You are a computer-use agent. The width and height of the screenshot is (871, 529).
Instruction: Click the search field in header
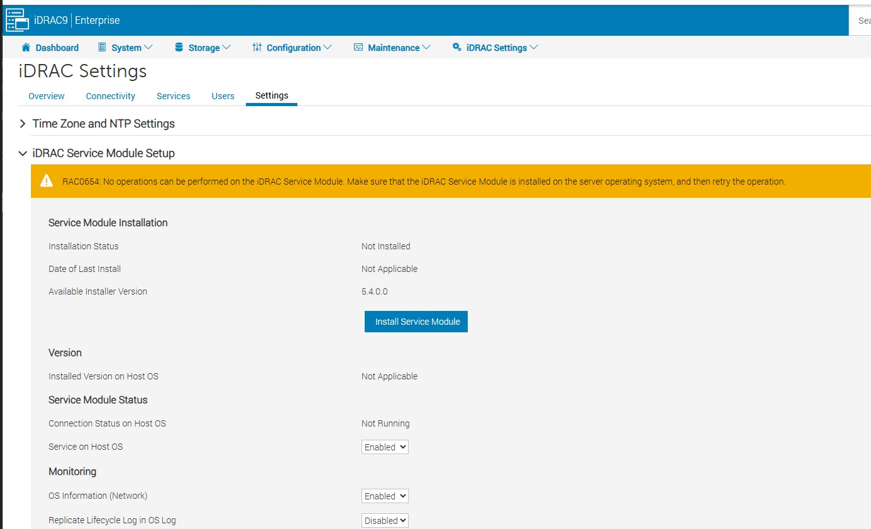coord(860,21)
